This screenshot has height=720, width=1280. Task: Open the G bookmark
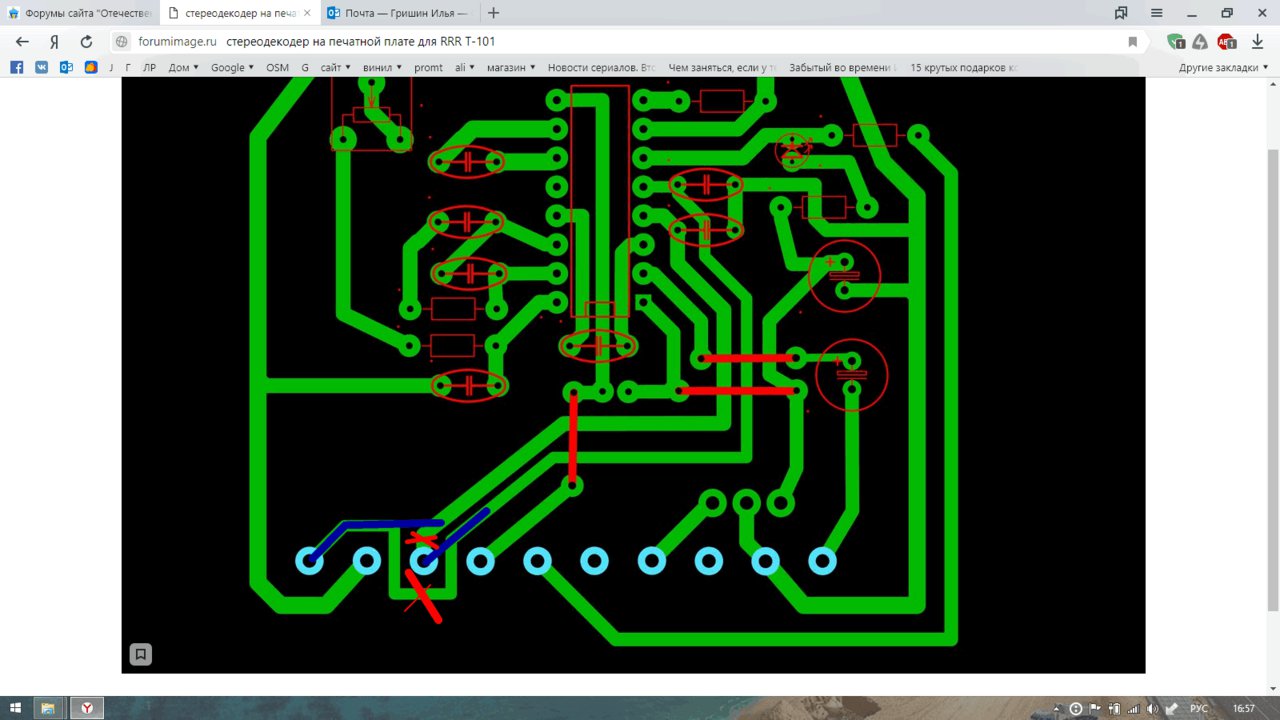304,67
